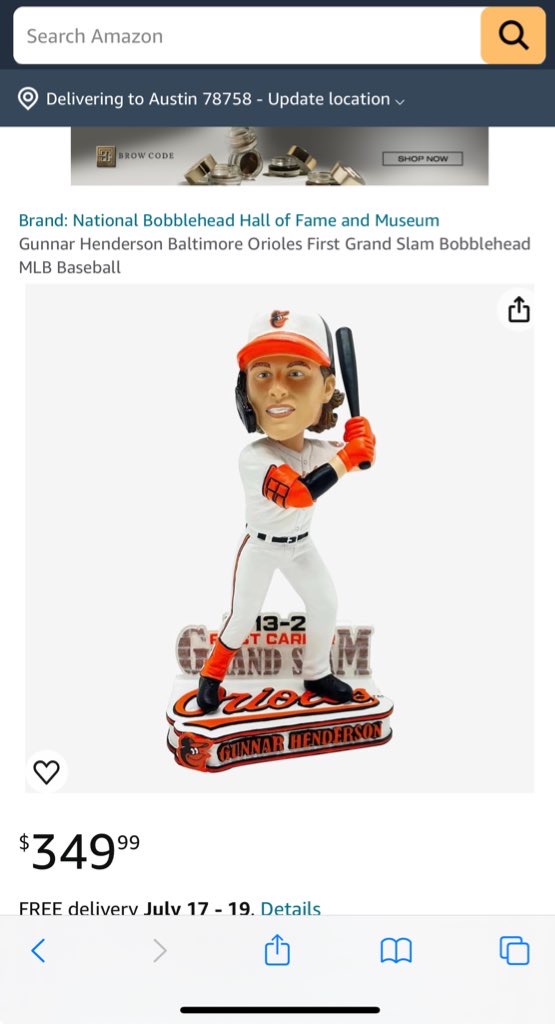Expand the Update location chevron
This screenshot has height=1024, width=555.
point(400,101)
